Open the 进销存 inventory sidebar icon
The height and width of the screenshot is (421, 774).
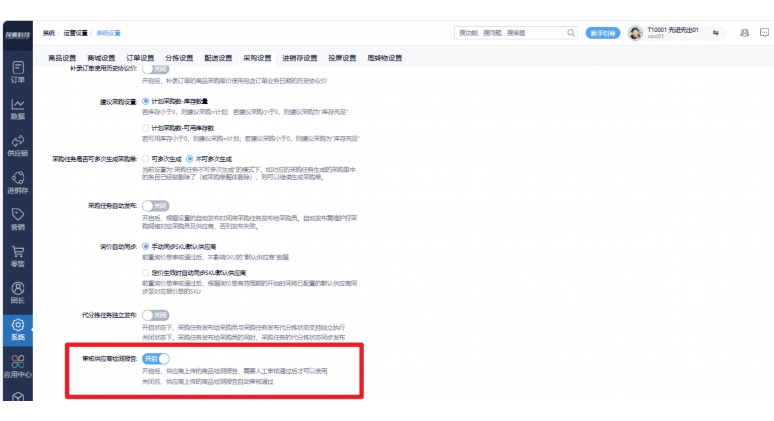(18, 183)
